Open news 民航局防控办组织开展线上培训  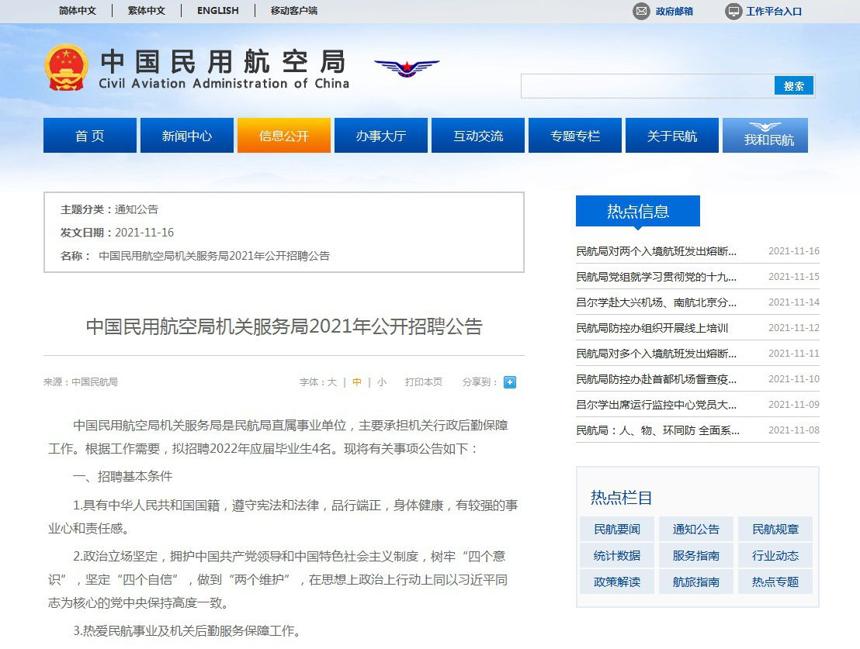point(652,328)
